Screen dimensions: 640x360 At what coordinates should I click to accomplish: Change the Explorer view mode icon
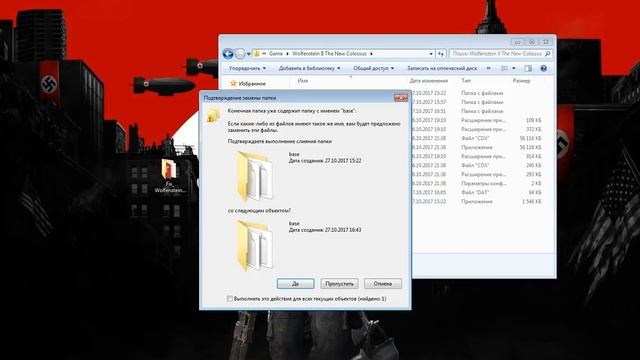click(504, 68)
